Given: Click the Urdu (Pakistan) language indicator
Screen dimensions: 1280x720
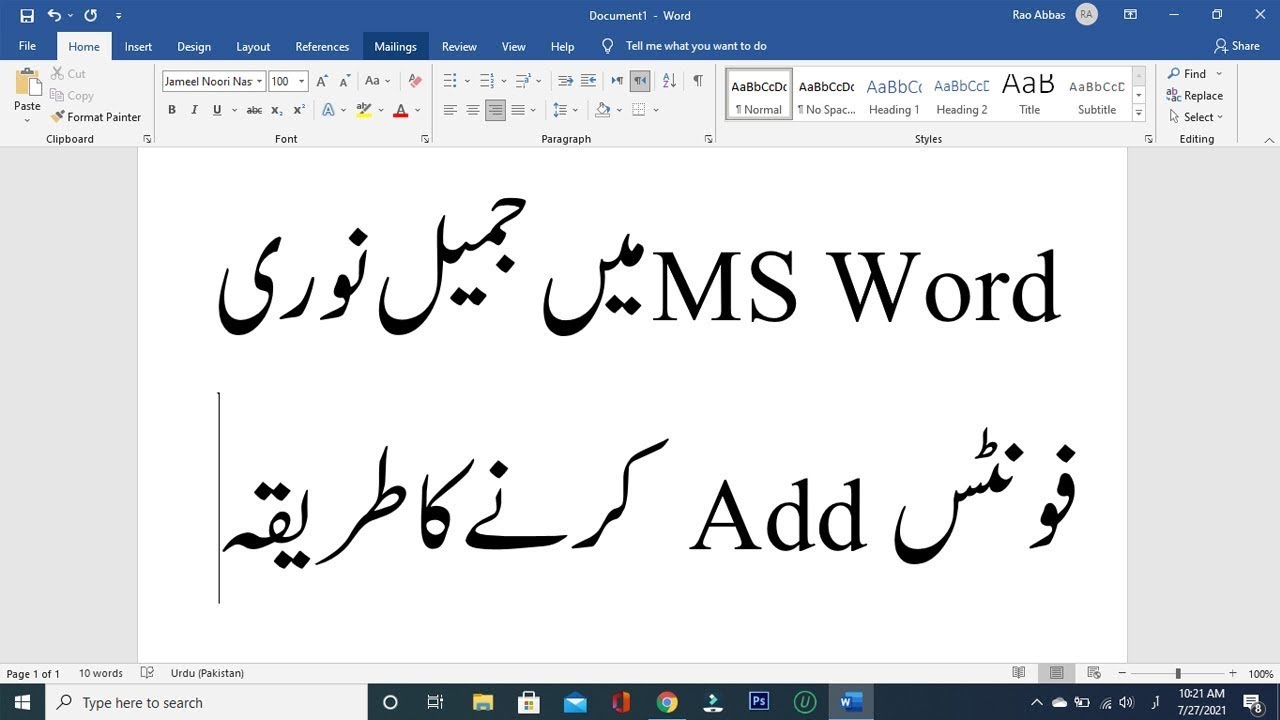Looking at the screenshot, I should point(207,673).
